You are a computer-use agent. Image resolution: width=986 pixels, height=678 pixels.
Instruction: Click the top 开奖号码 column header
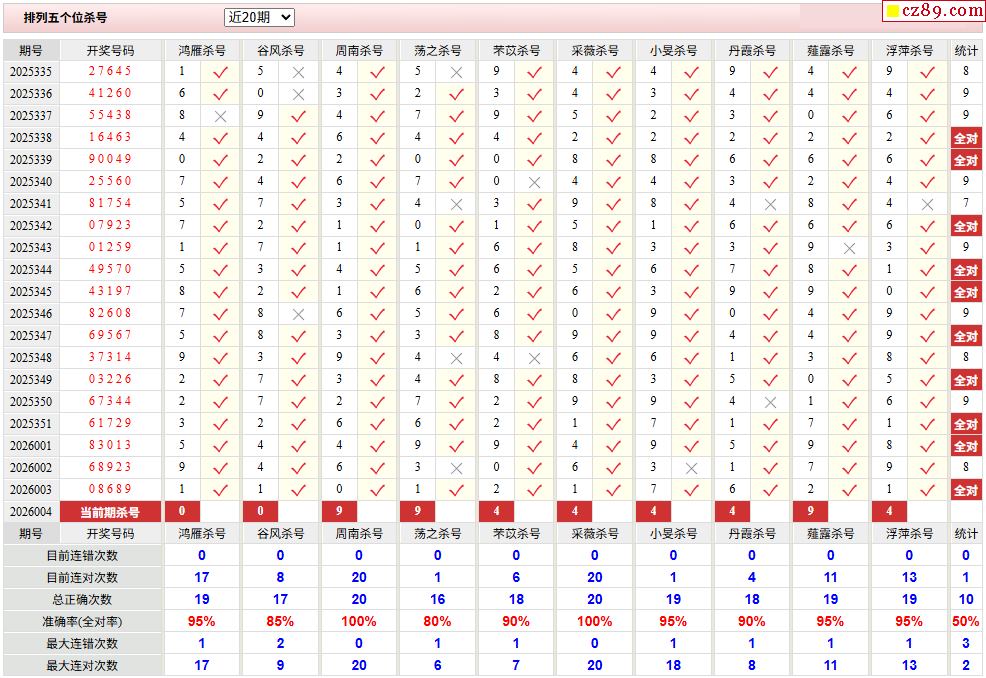110,50
